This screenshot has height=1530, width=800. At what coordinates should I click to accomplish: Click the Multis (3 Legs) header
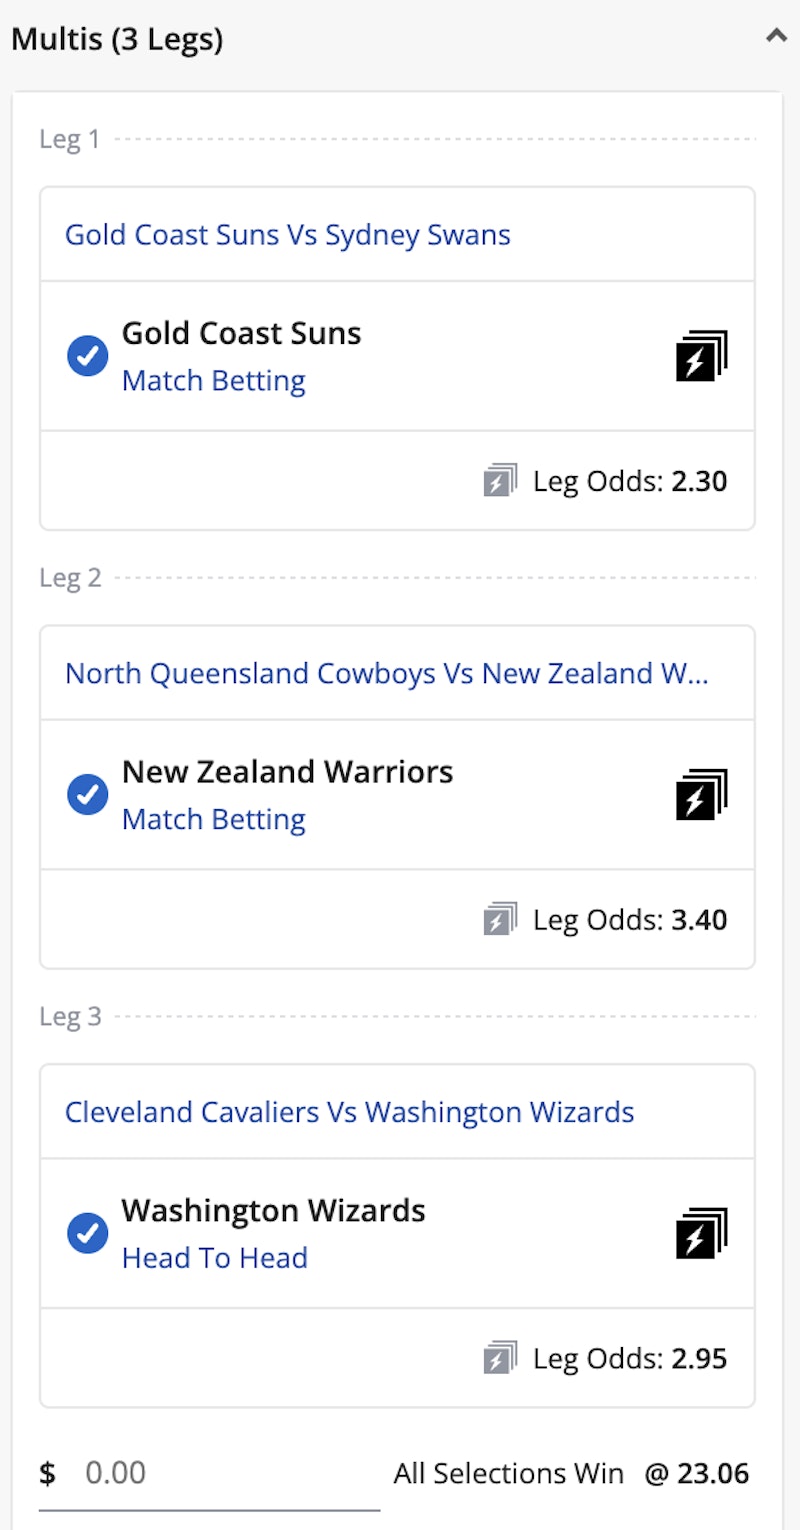pos(117,40)
